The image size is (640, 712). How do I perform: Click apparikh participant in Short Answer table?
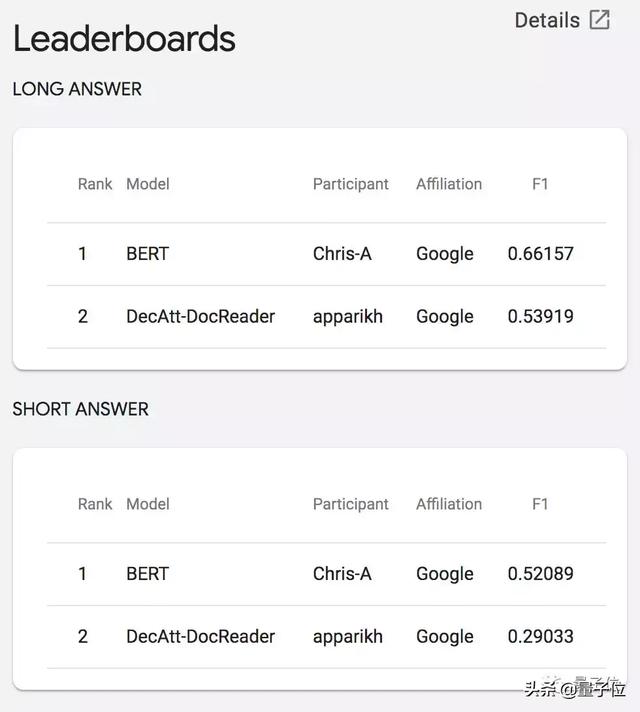pos(348,637)
